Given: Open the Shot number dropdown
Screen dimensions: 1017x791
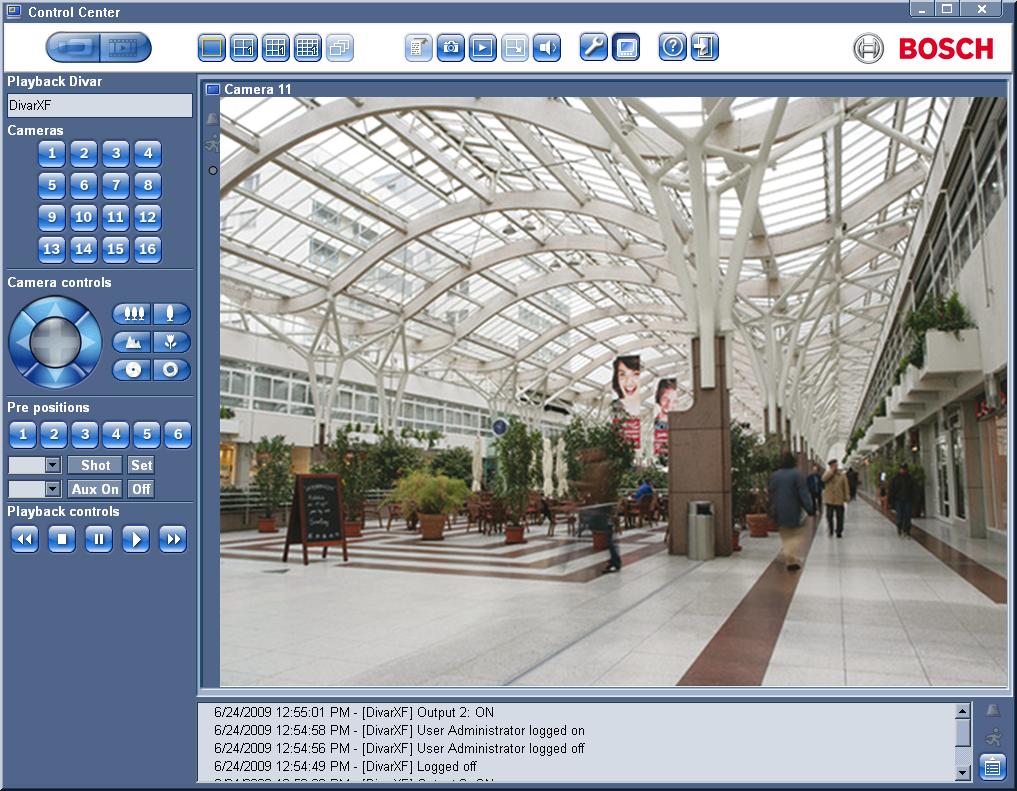Looking at the screenshot, I should (x=53, y=465).
